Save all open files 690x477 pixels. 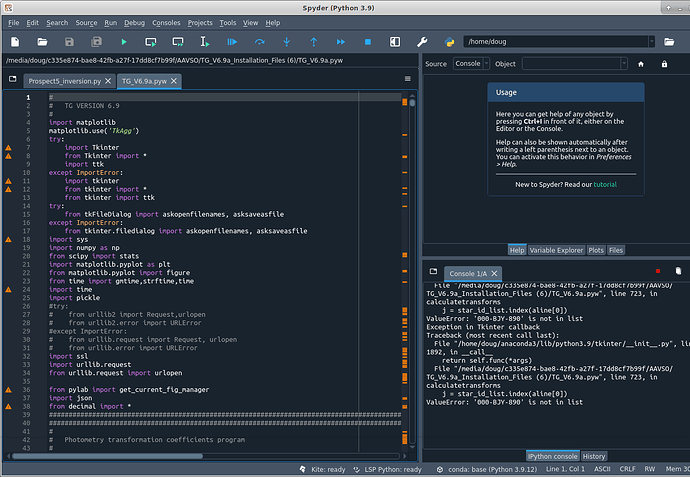[x=96, y=42]
